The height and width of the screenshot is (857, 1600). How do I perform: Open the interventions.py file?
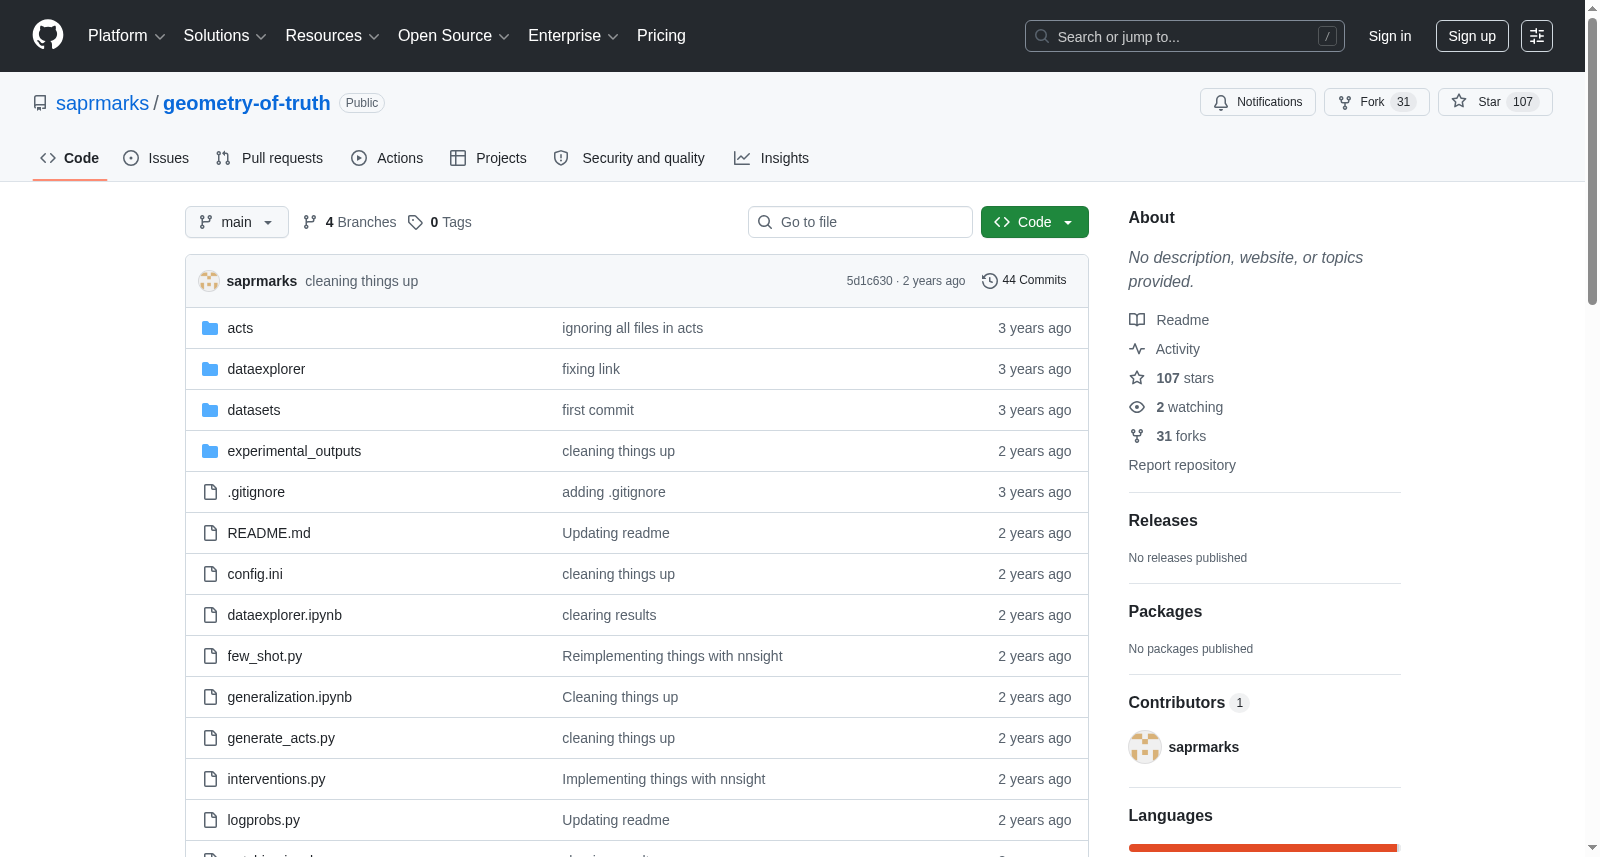click(x=276, y=779)
